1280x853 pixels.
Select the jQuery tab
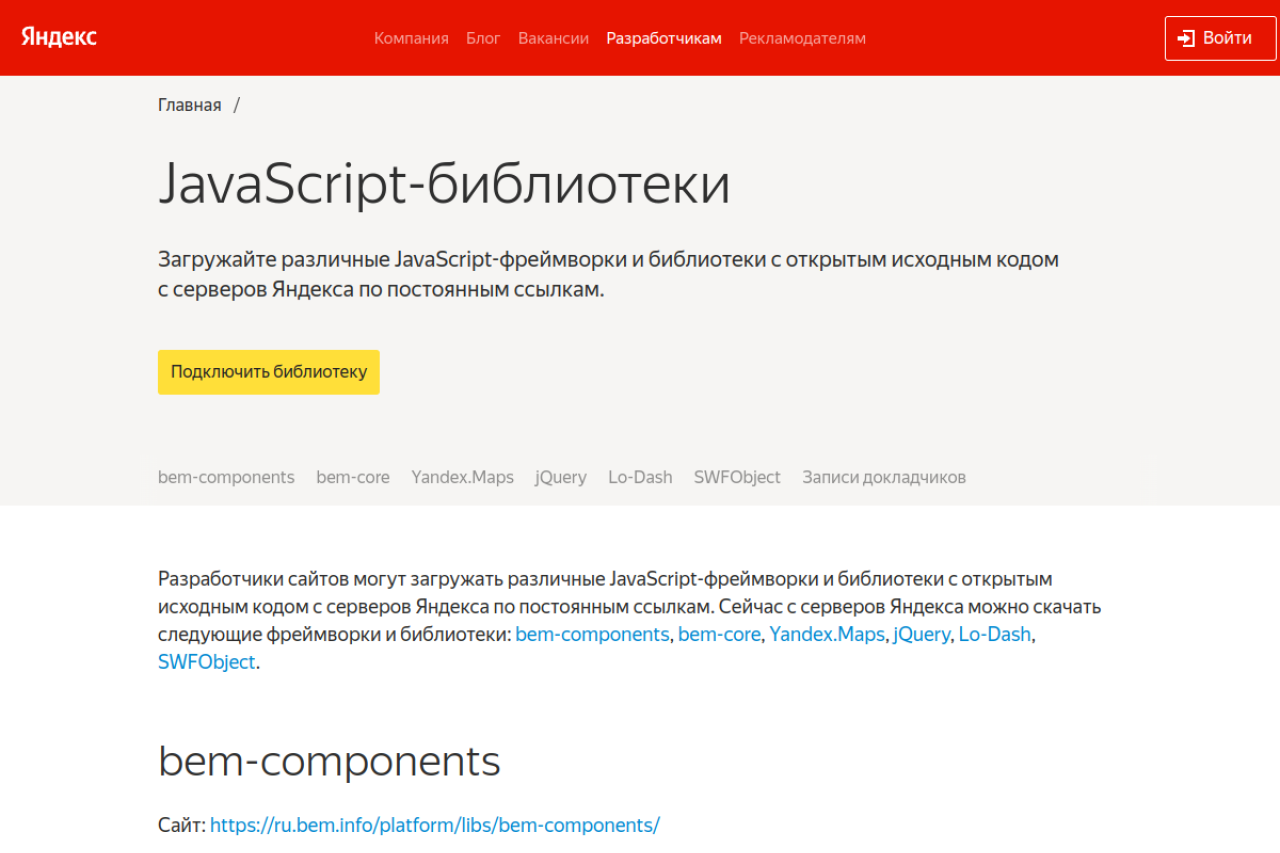pos(561,477)
